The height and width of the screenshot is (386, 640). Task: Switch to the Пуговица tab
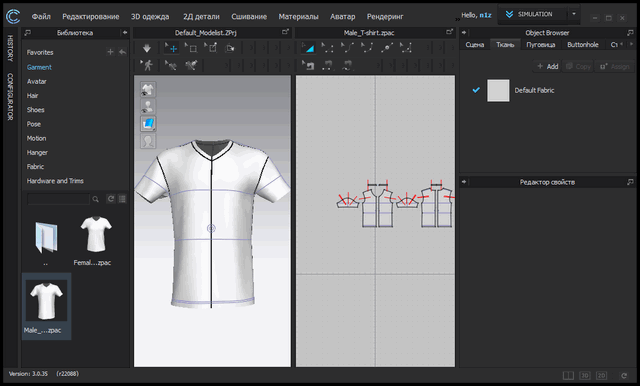click(x=540, y=44)
